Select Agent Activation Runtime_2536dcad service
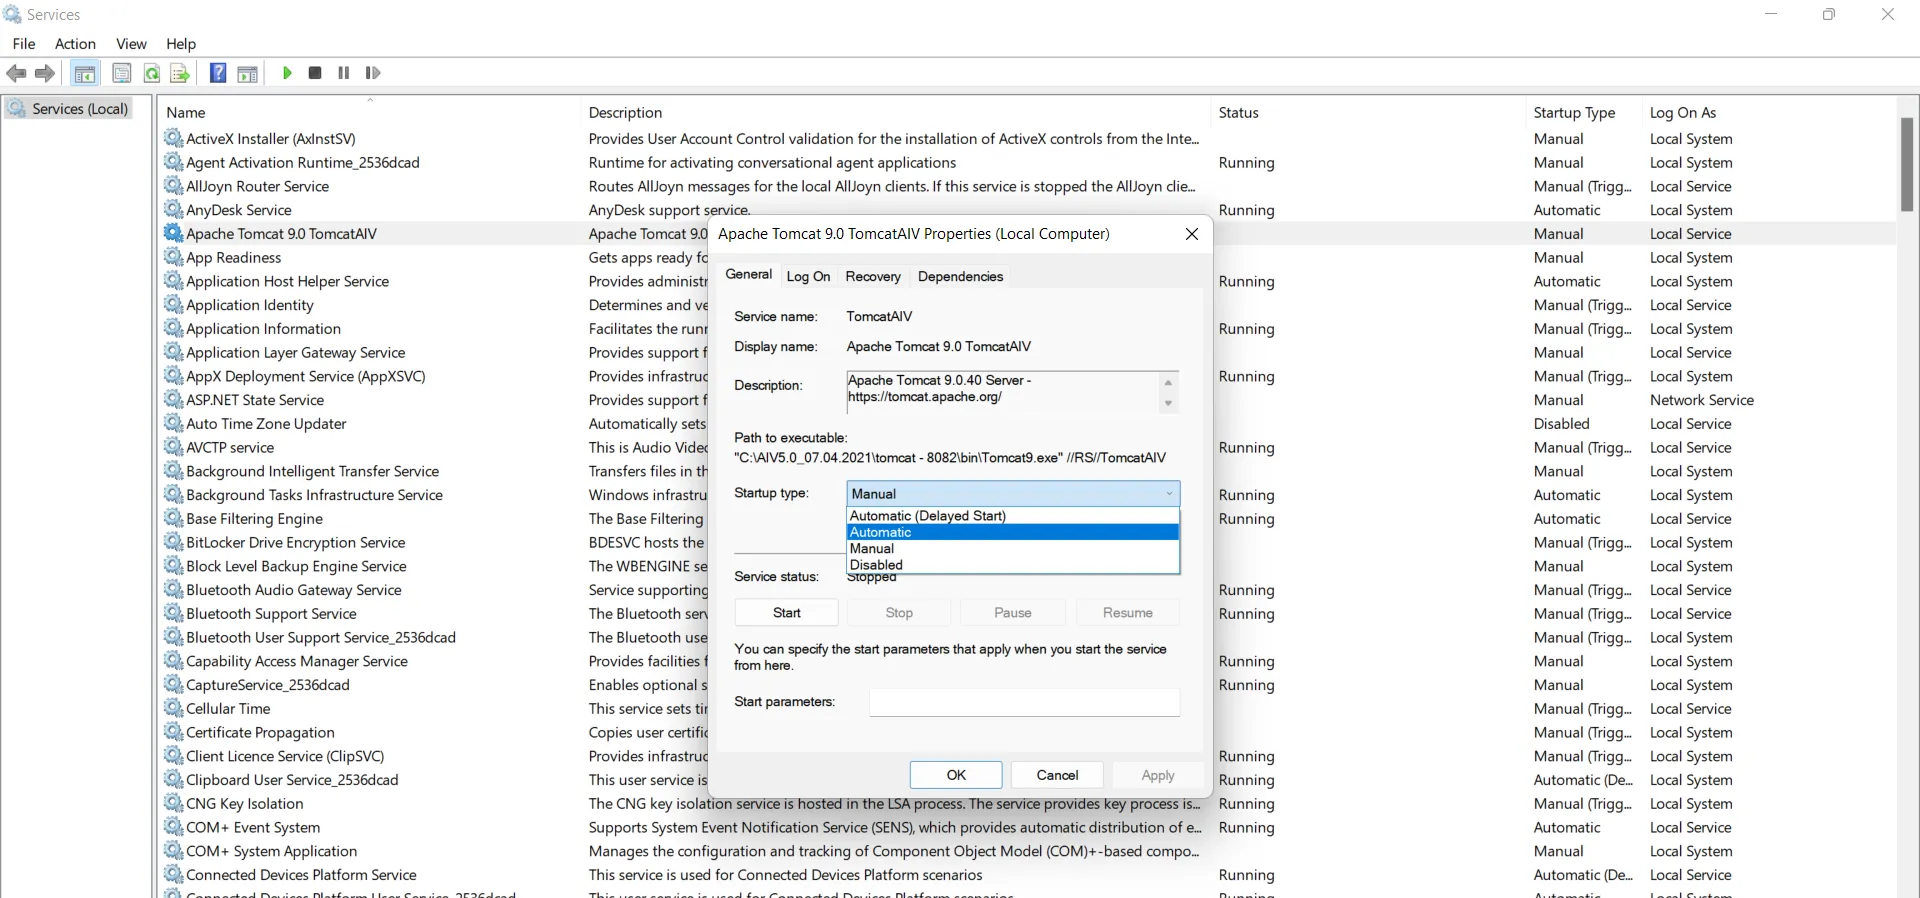This screenshot has width=1920, height=898. point(1028,162)
